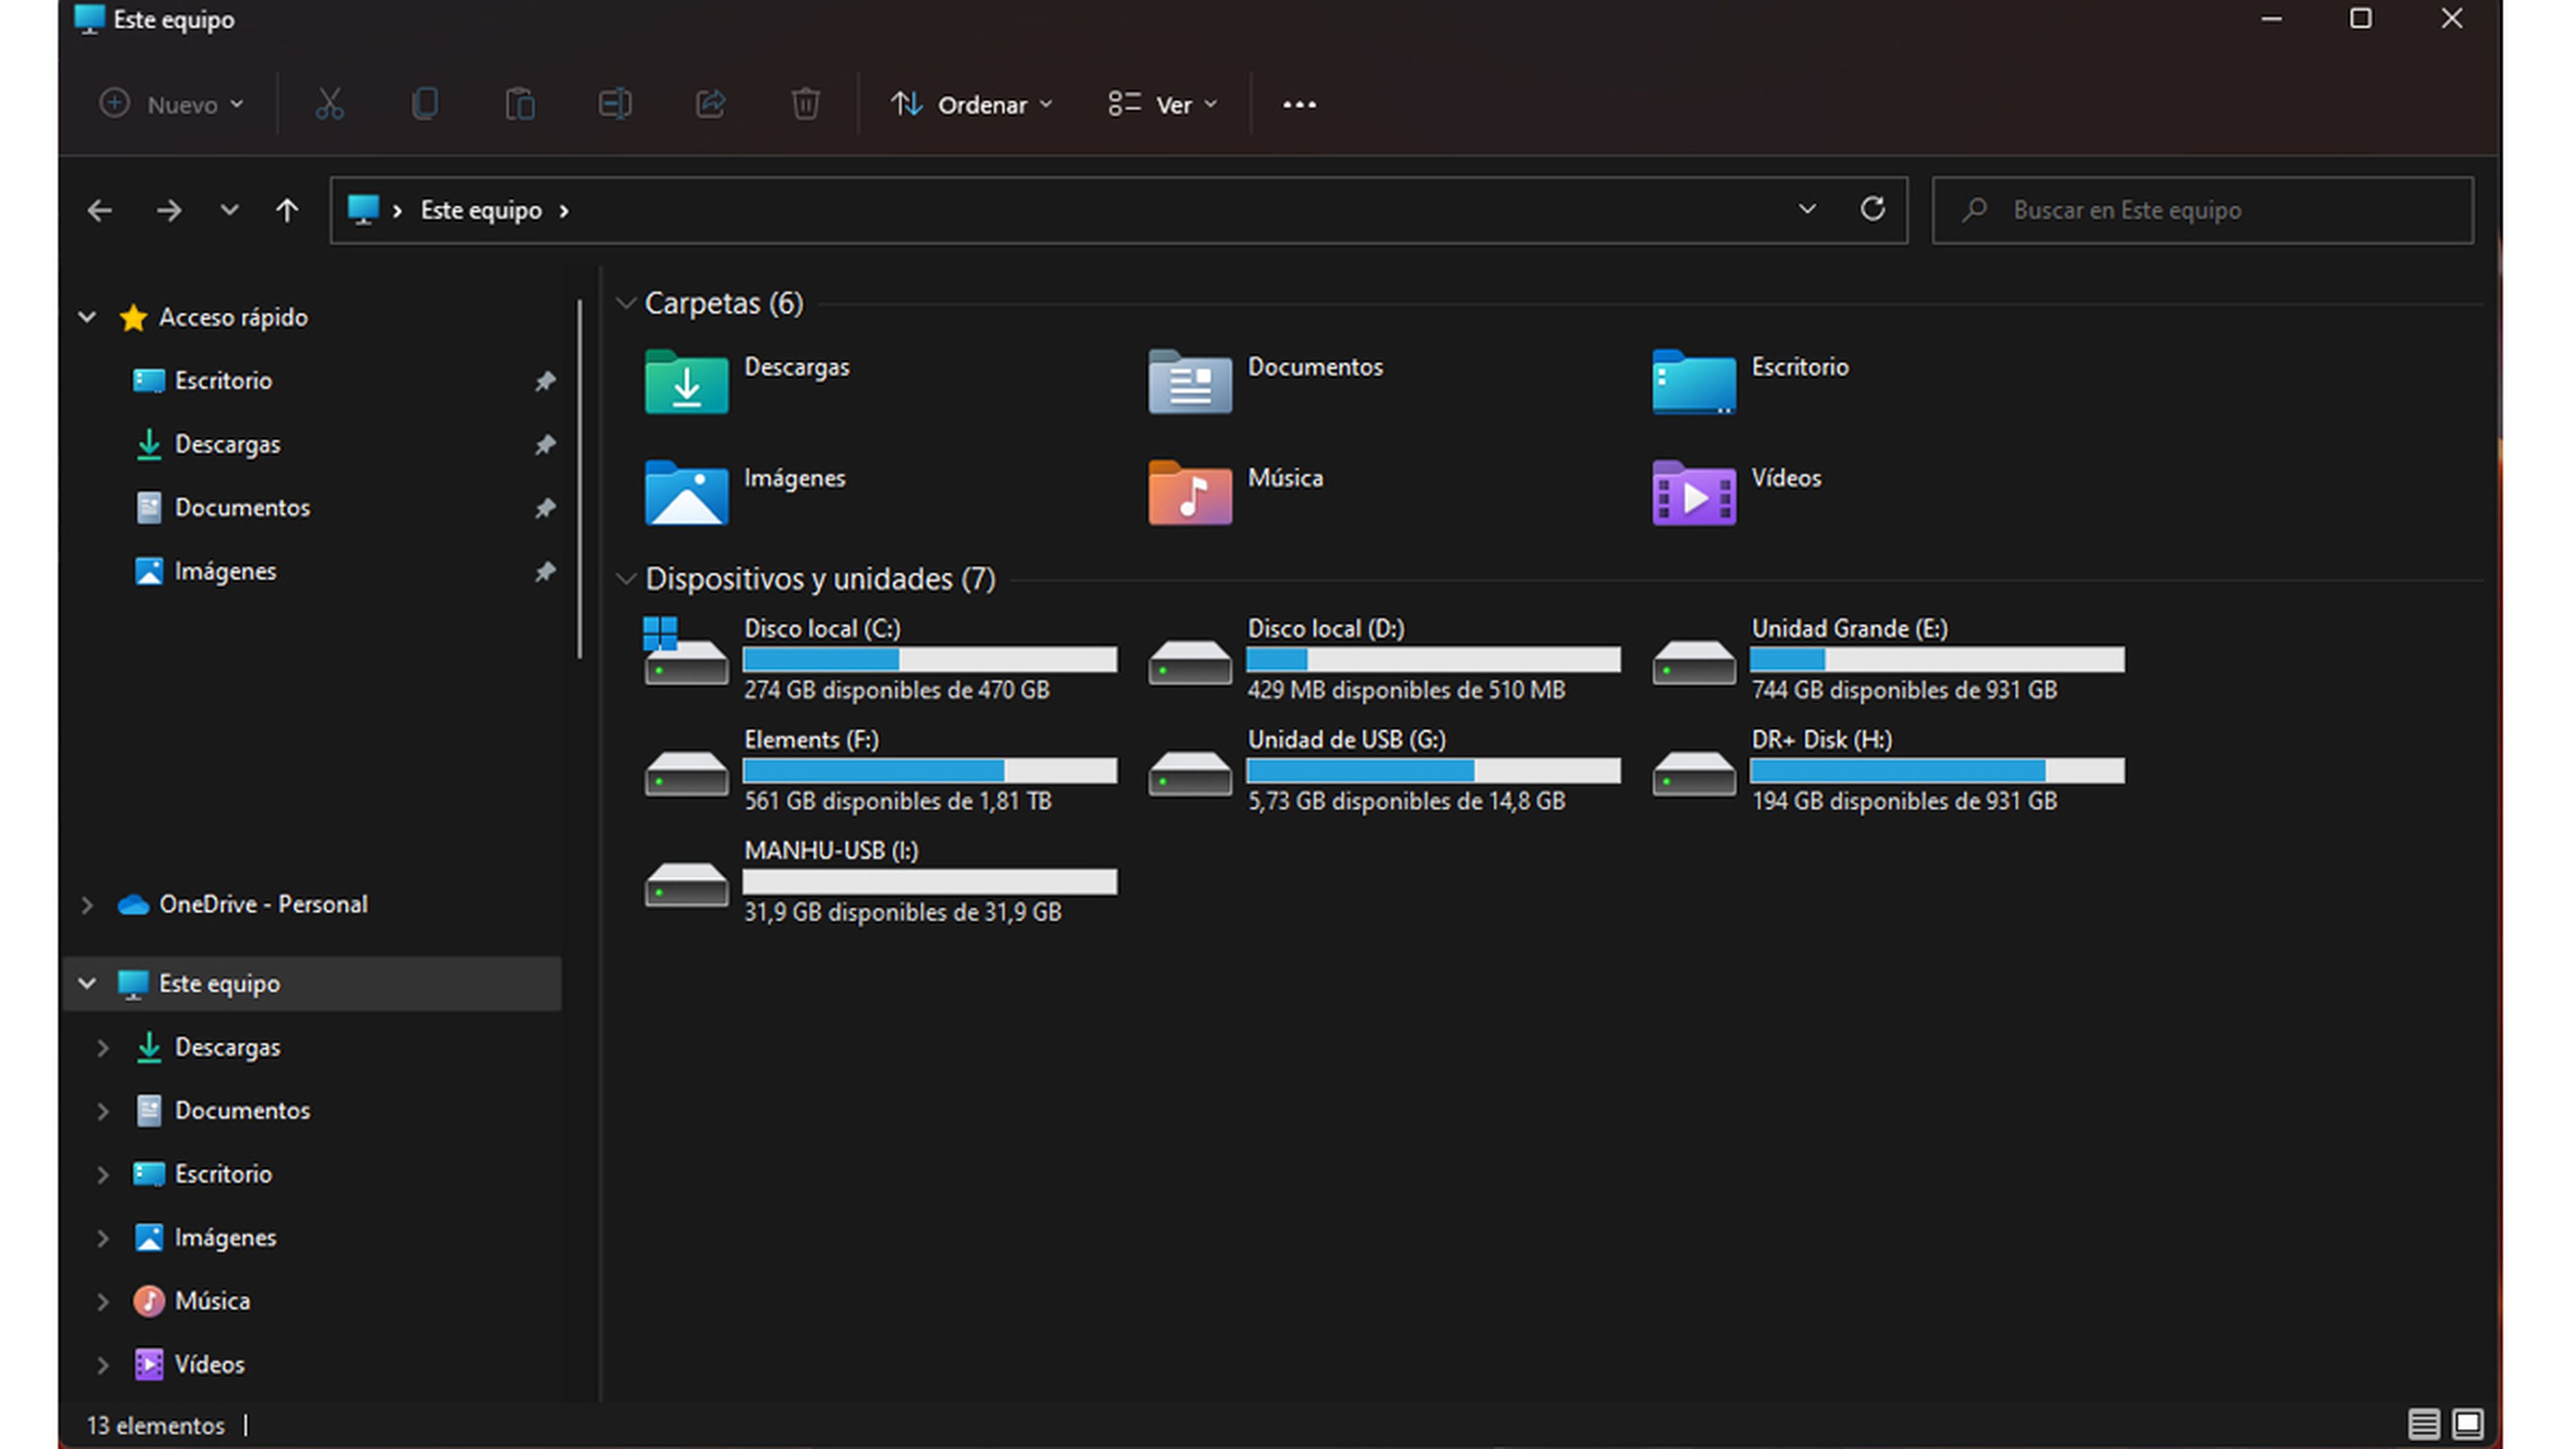Select the Unidad de USB (G:) drive icon
The height and width of the screenshot is (1449, 2576).
pyautogui.click(x=1190, y=773)
